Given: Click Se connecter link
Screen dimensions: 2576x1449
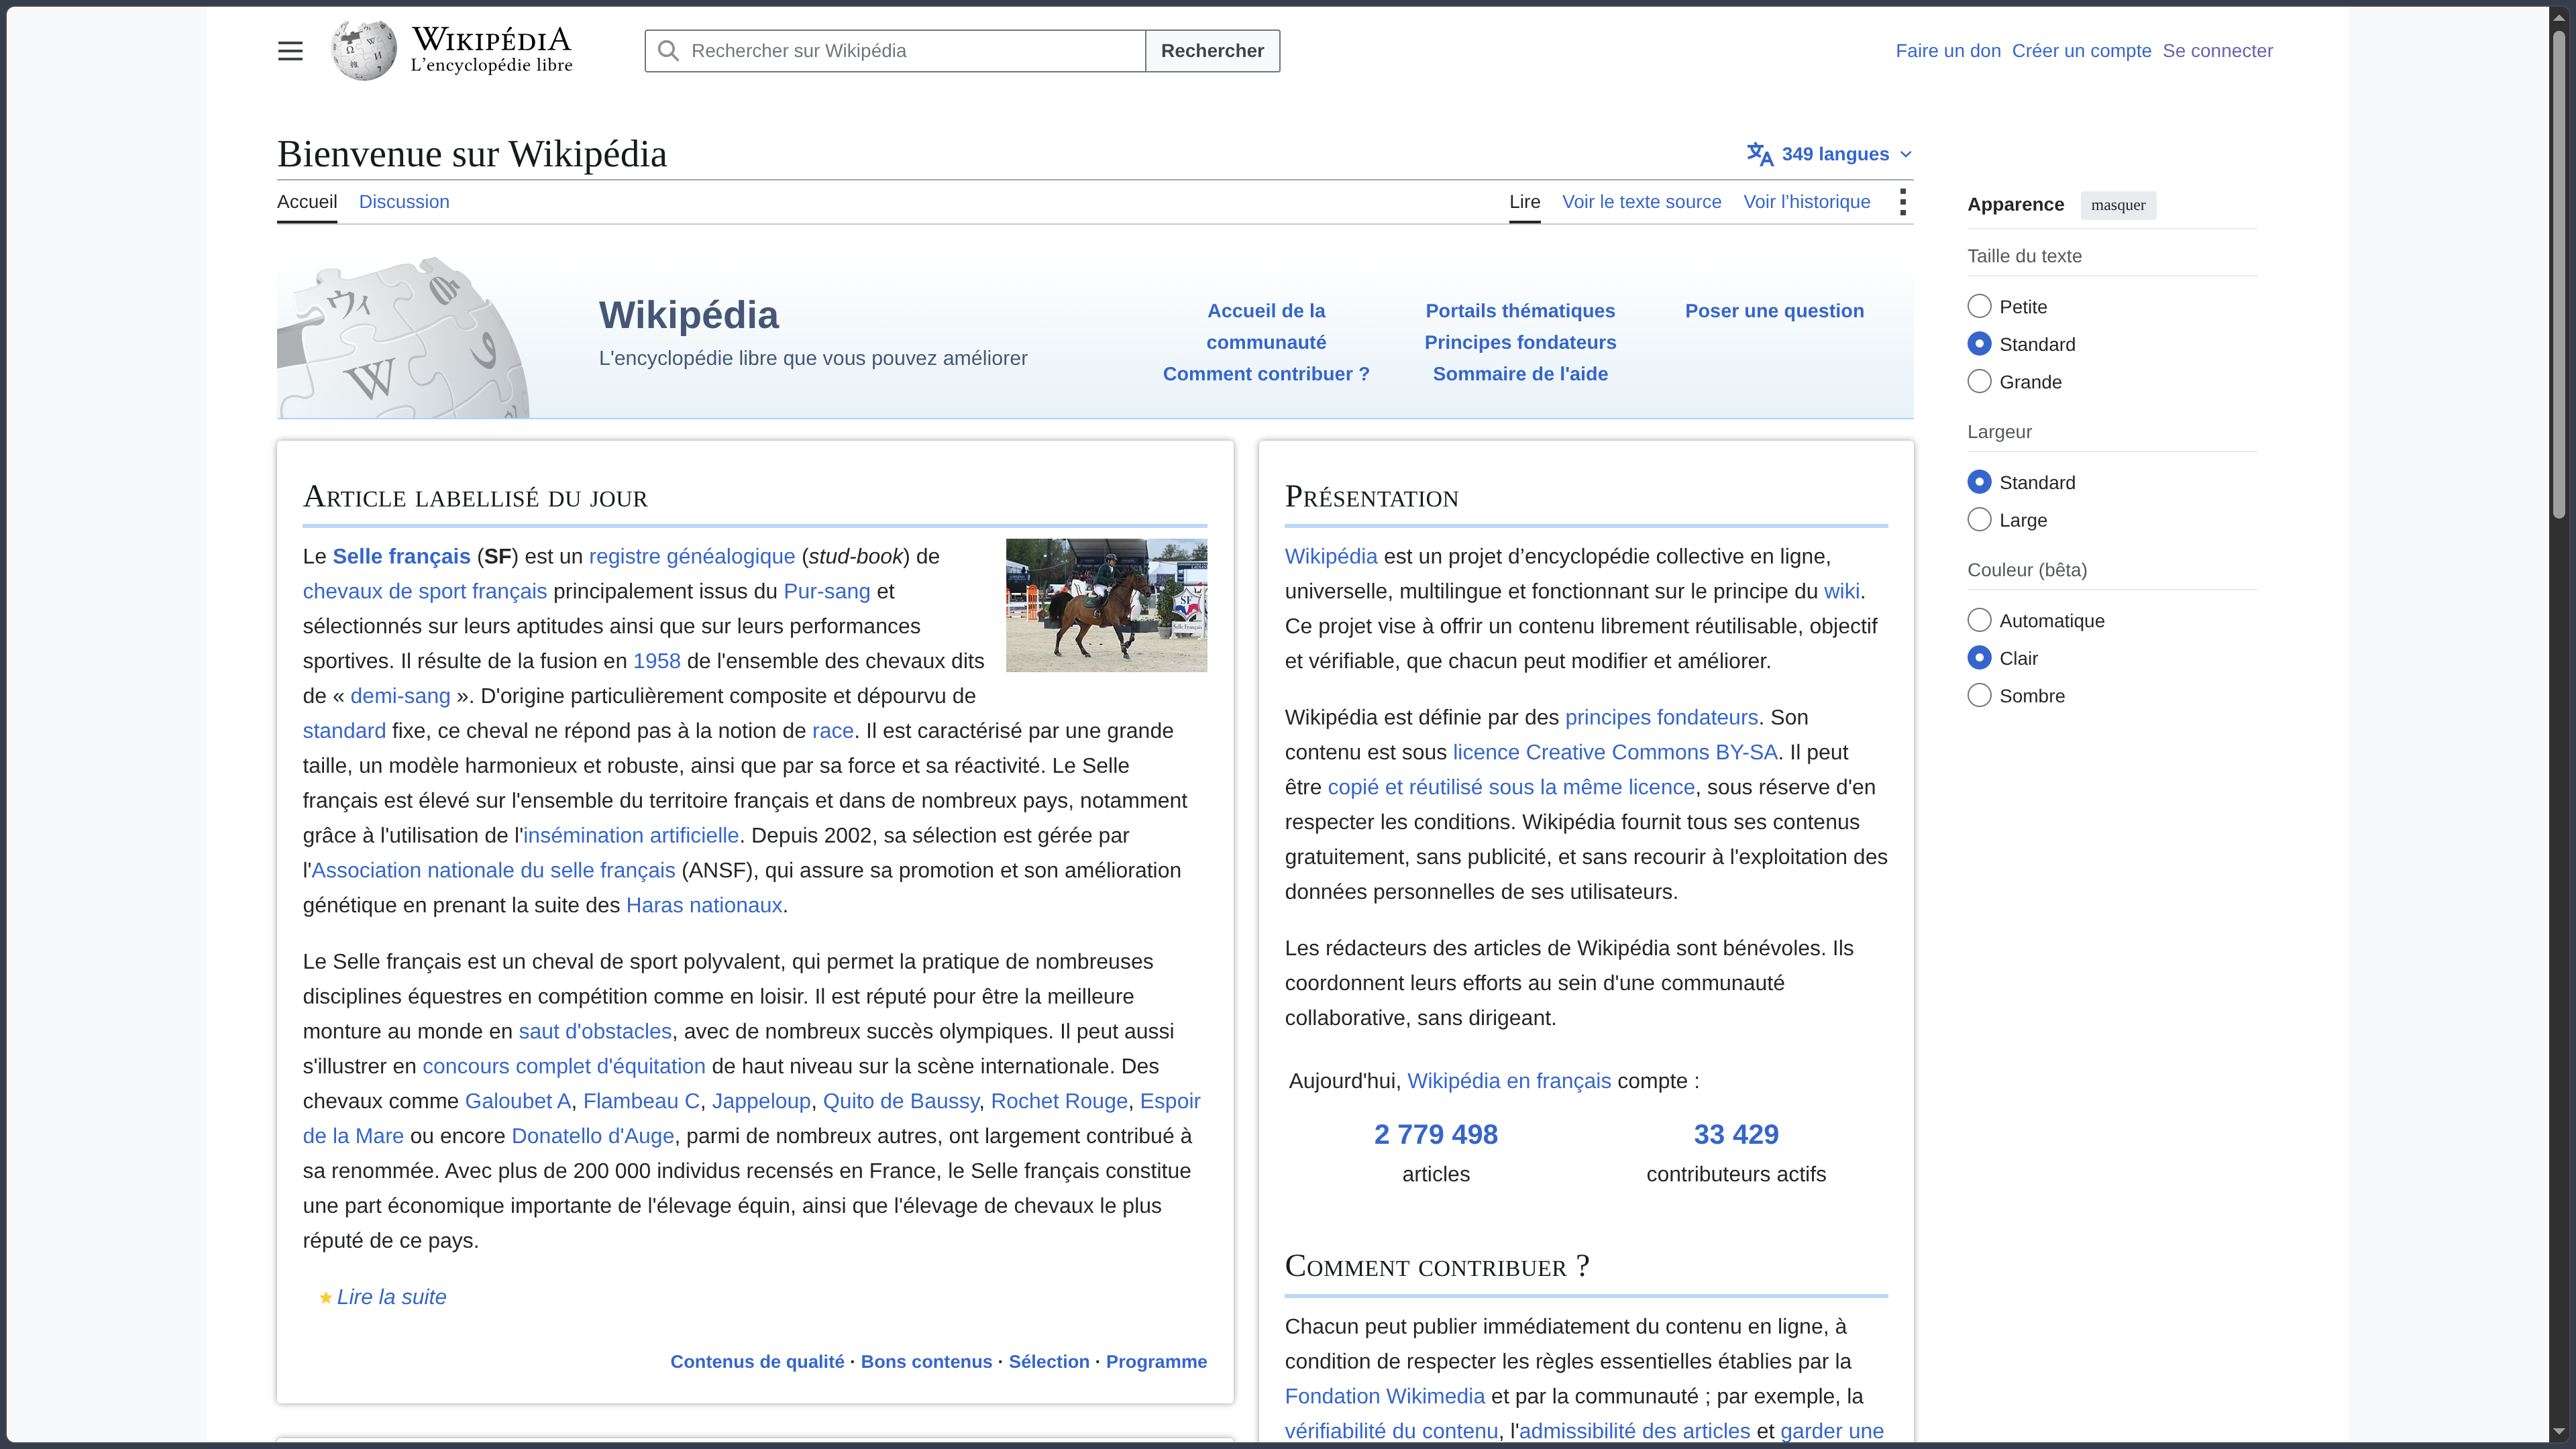Looking at the screenshot, I should tap(2217, 51).
